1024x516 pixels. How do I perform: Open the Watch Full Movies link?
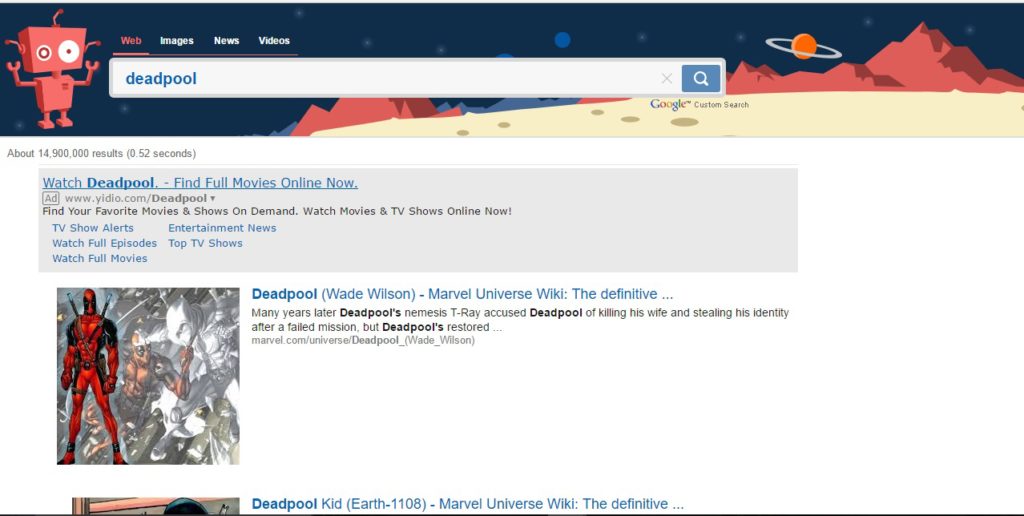click(100, 259)
